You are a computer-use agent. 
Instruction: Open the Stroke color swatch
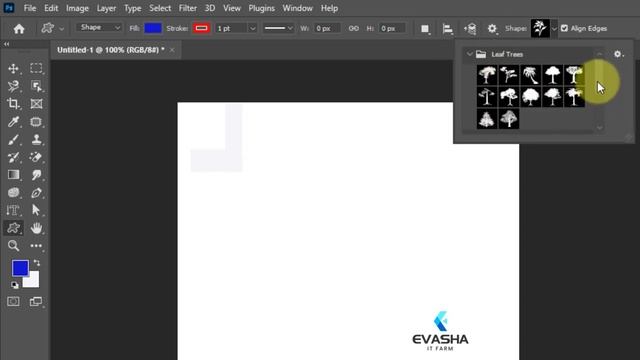(x=202, y=28)
